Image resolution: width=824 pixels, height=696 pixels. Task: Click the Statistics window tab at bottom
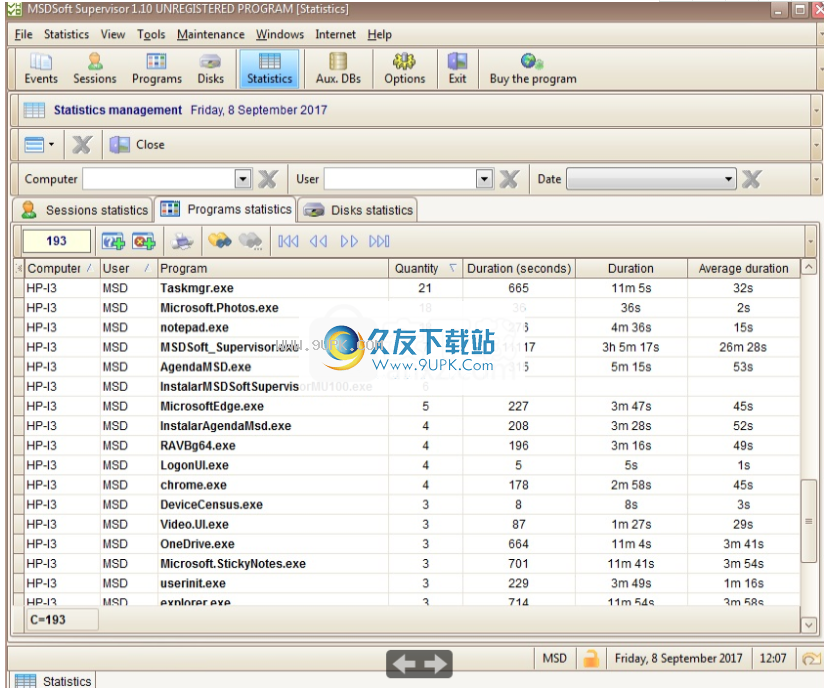[x=54, y=681]
